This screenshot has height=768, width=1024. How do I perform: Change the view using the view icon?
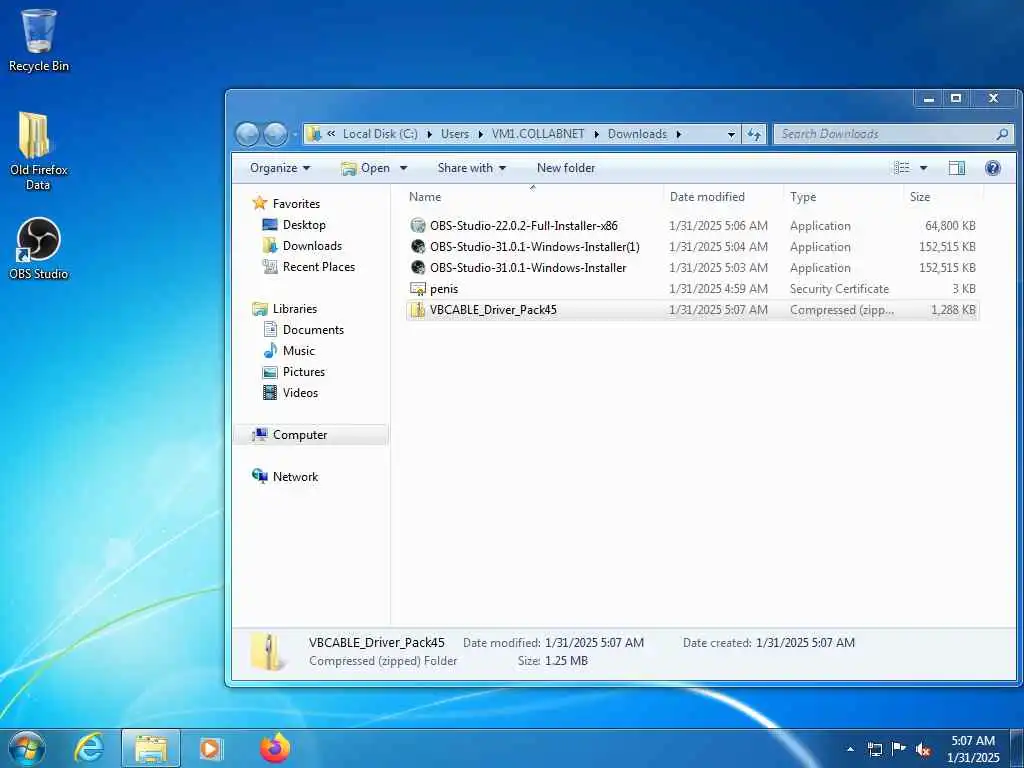[x=902, y=168]
